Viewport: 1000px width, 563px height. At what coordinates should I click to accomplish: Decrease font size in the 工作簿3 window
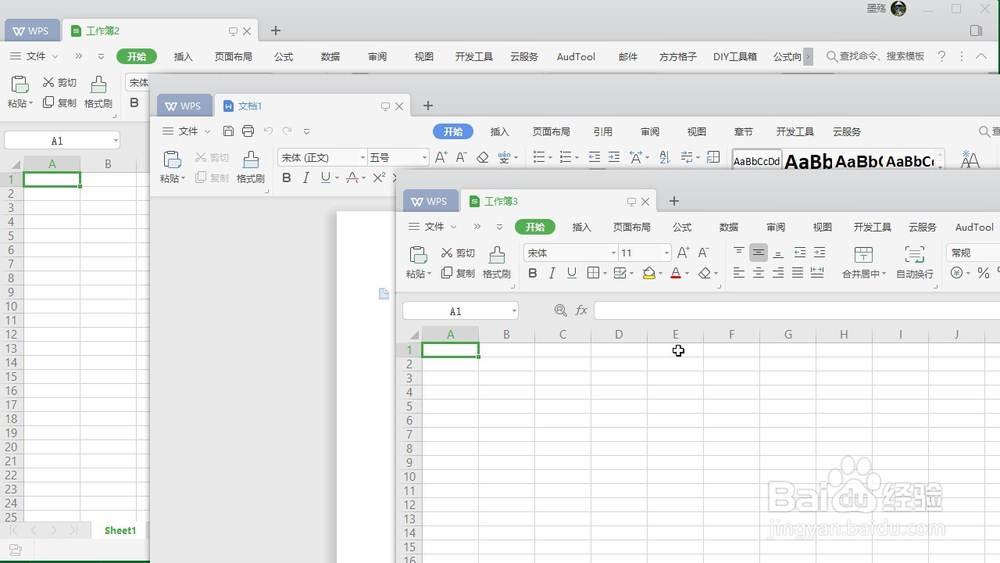(703, 252)
